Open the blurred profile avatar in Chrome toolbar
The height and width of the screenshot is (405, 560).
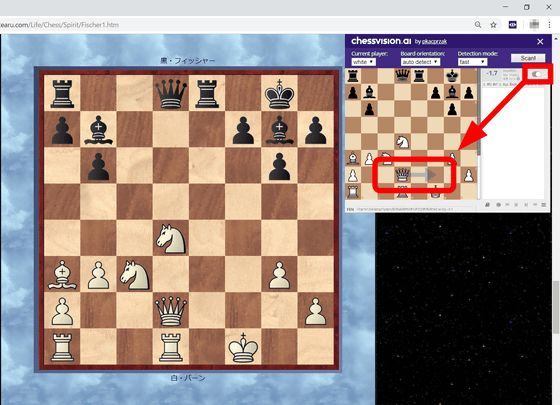pos(534,24)
